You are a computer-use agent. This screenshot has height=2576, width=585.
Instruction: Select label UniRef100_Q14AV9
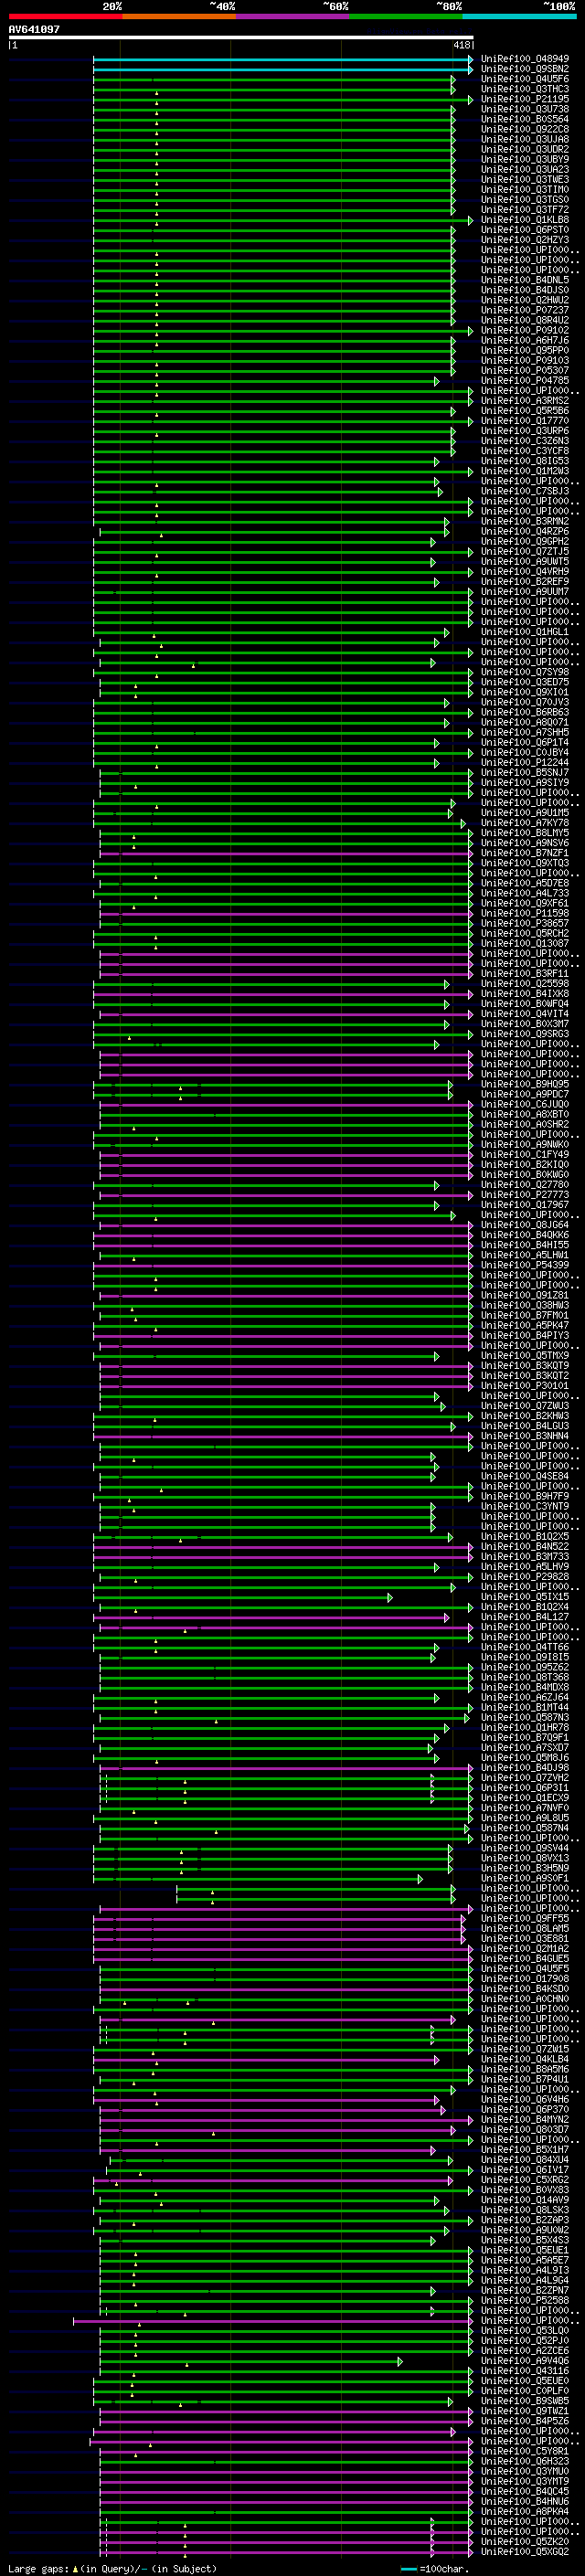525,2199
